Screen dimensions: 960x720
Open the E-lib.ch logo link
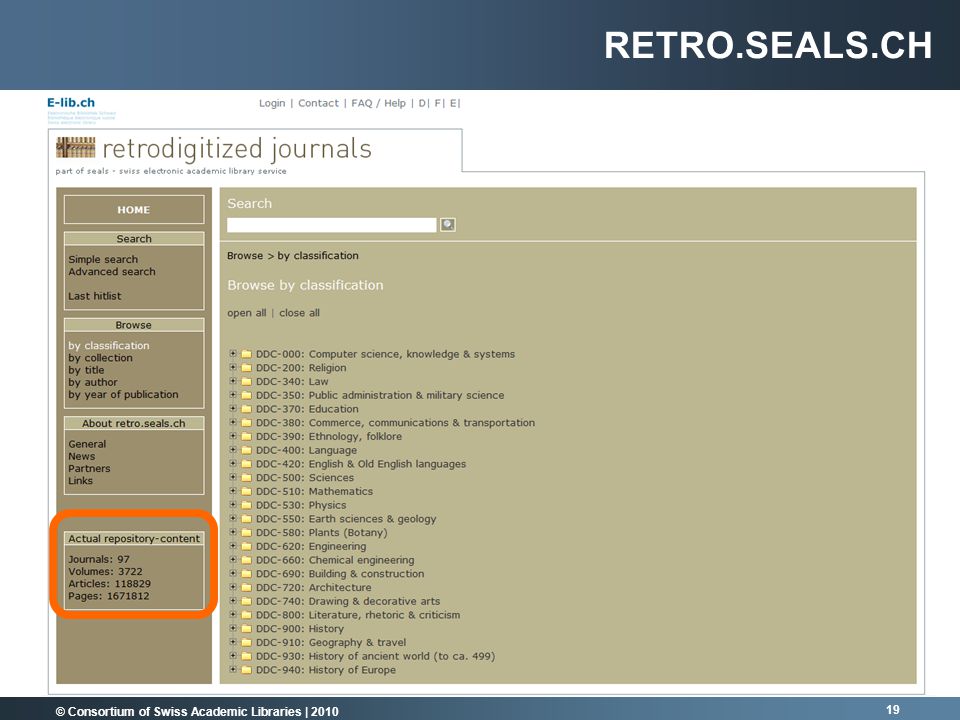(x=71, y=102)
